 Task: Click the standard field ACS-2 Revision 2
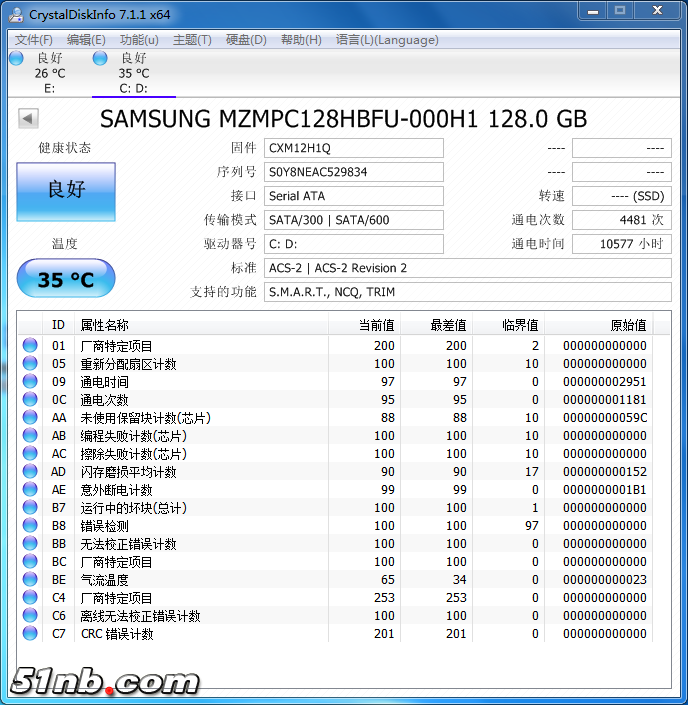pyautogui.click(x=468, y=268)
